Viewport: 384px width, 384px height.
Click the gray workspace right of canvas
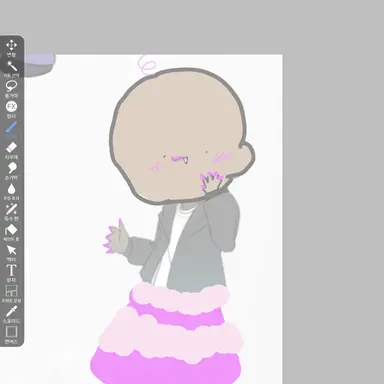tap(333, 217)
